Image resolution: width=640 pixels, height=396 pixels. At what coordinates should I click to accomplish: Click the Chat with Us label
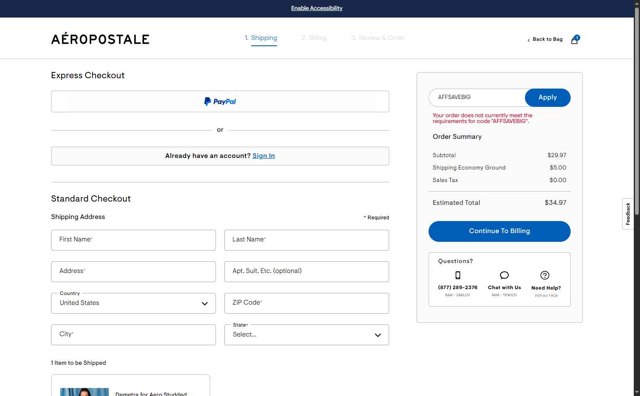coord(504,287)
